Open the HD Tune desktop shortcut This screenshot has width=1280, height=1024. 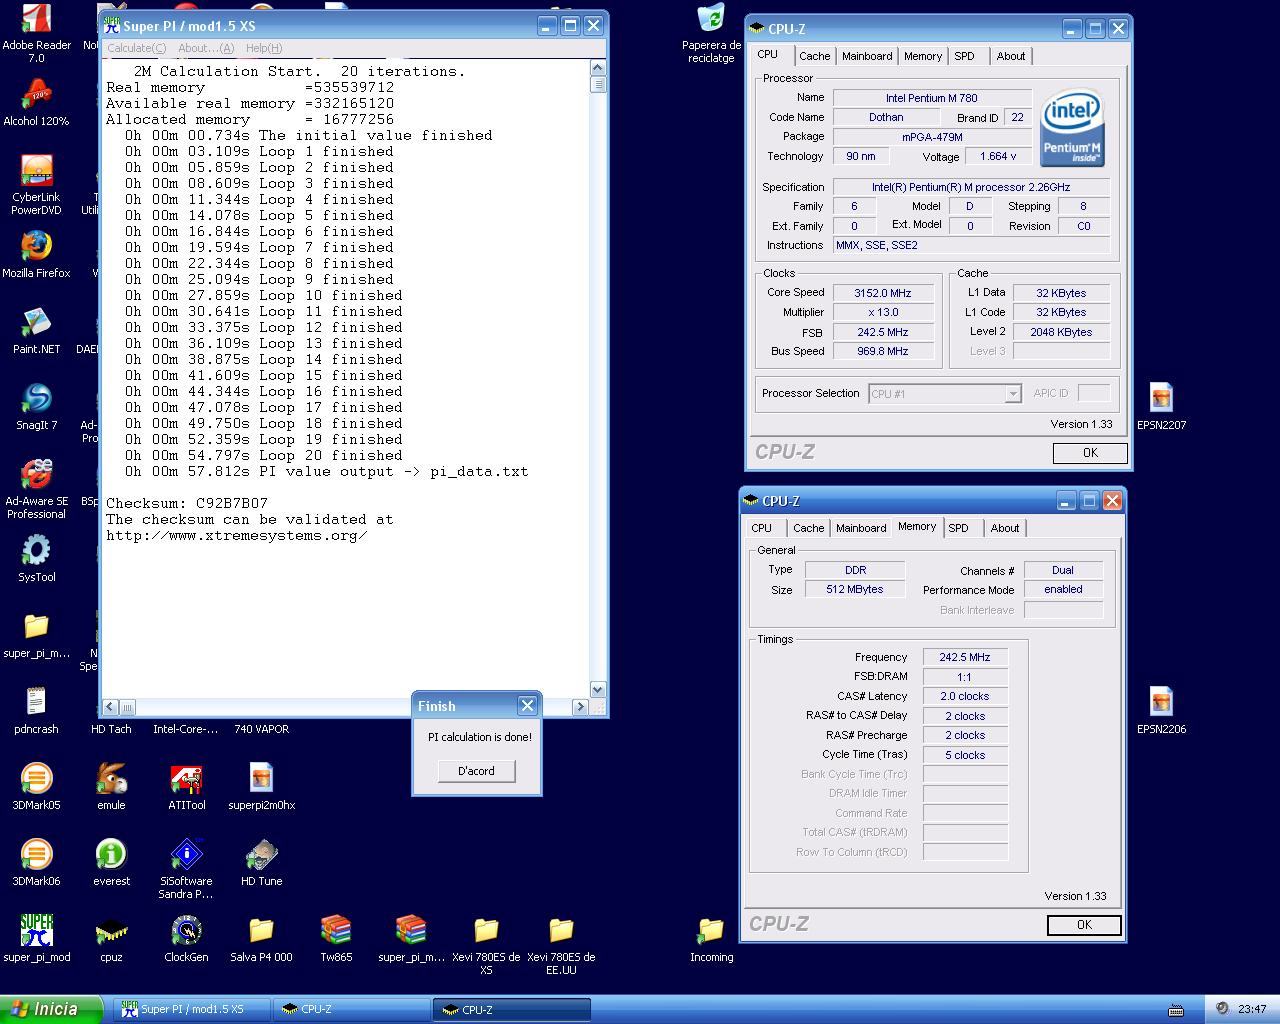[261, 855]
